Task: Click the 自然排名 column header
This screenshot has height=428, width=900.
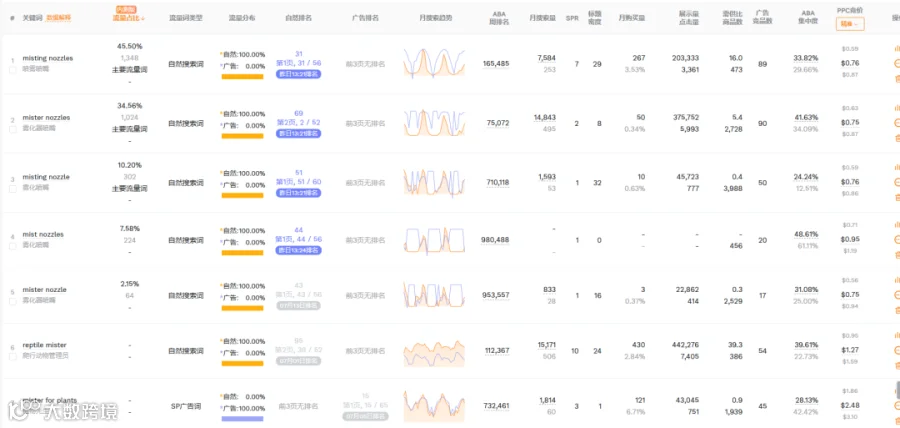Action: click(298, 18)
